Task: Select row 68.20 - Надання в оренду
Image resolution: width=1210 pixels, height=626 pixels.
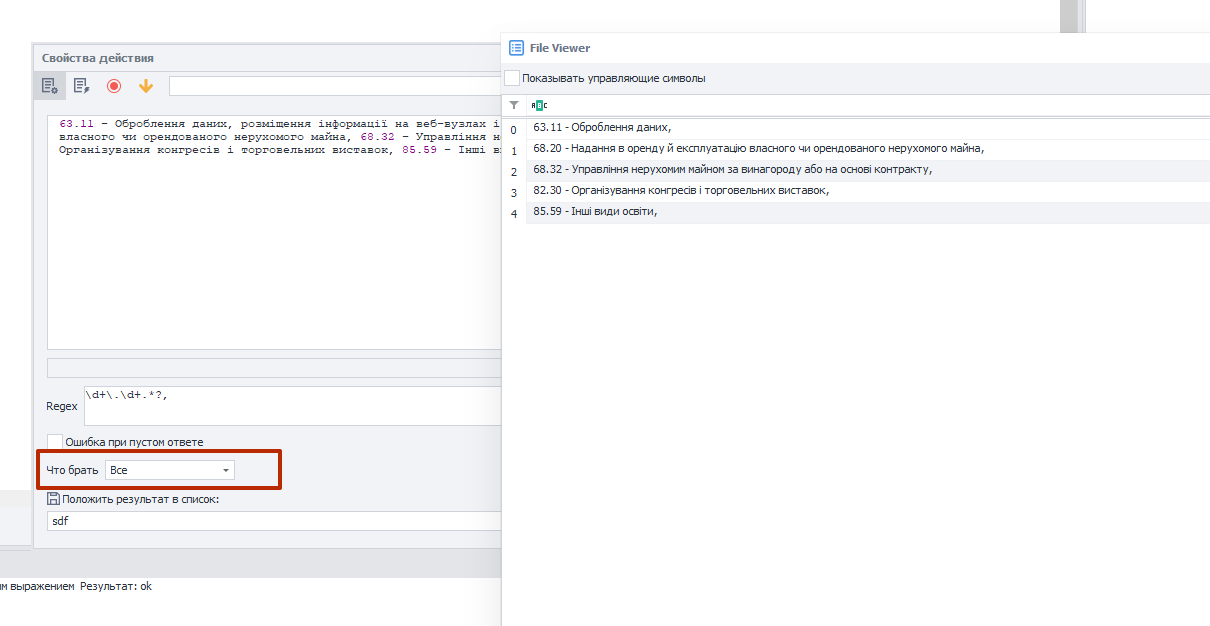Action: [x=868, y=149]
